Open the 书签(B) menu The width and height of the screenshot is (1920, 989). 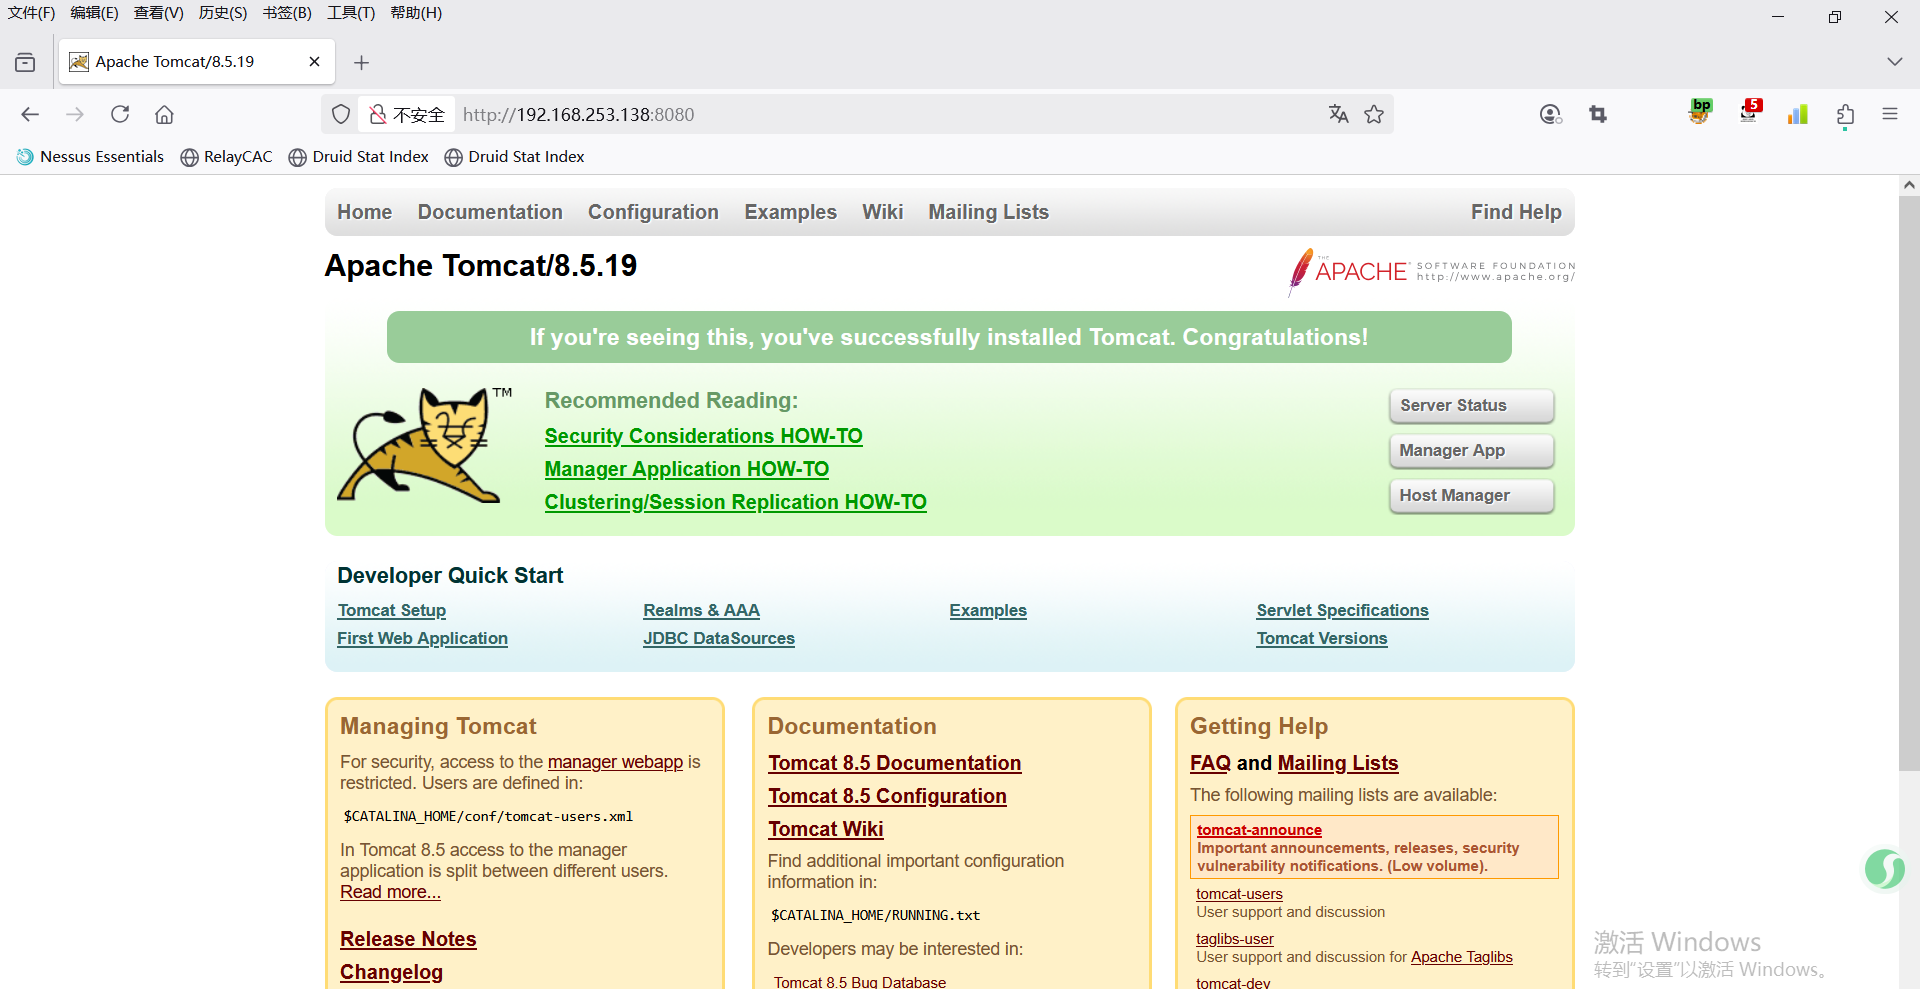[x=288, y=13]
